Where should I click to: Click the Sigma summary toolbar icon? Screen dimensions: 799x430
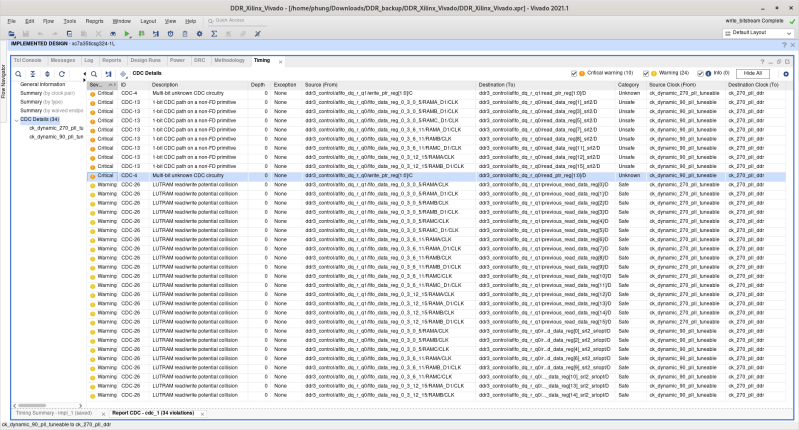tap(214, 34)
